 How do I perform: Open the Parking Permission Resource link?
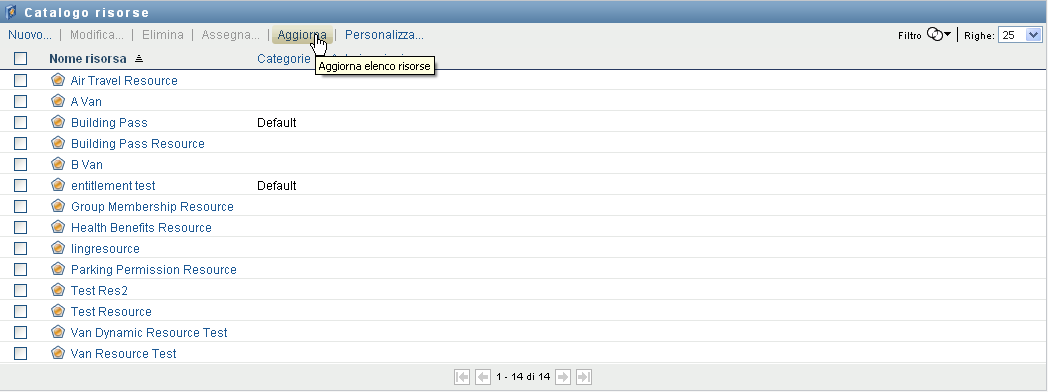[154, 269]
